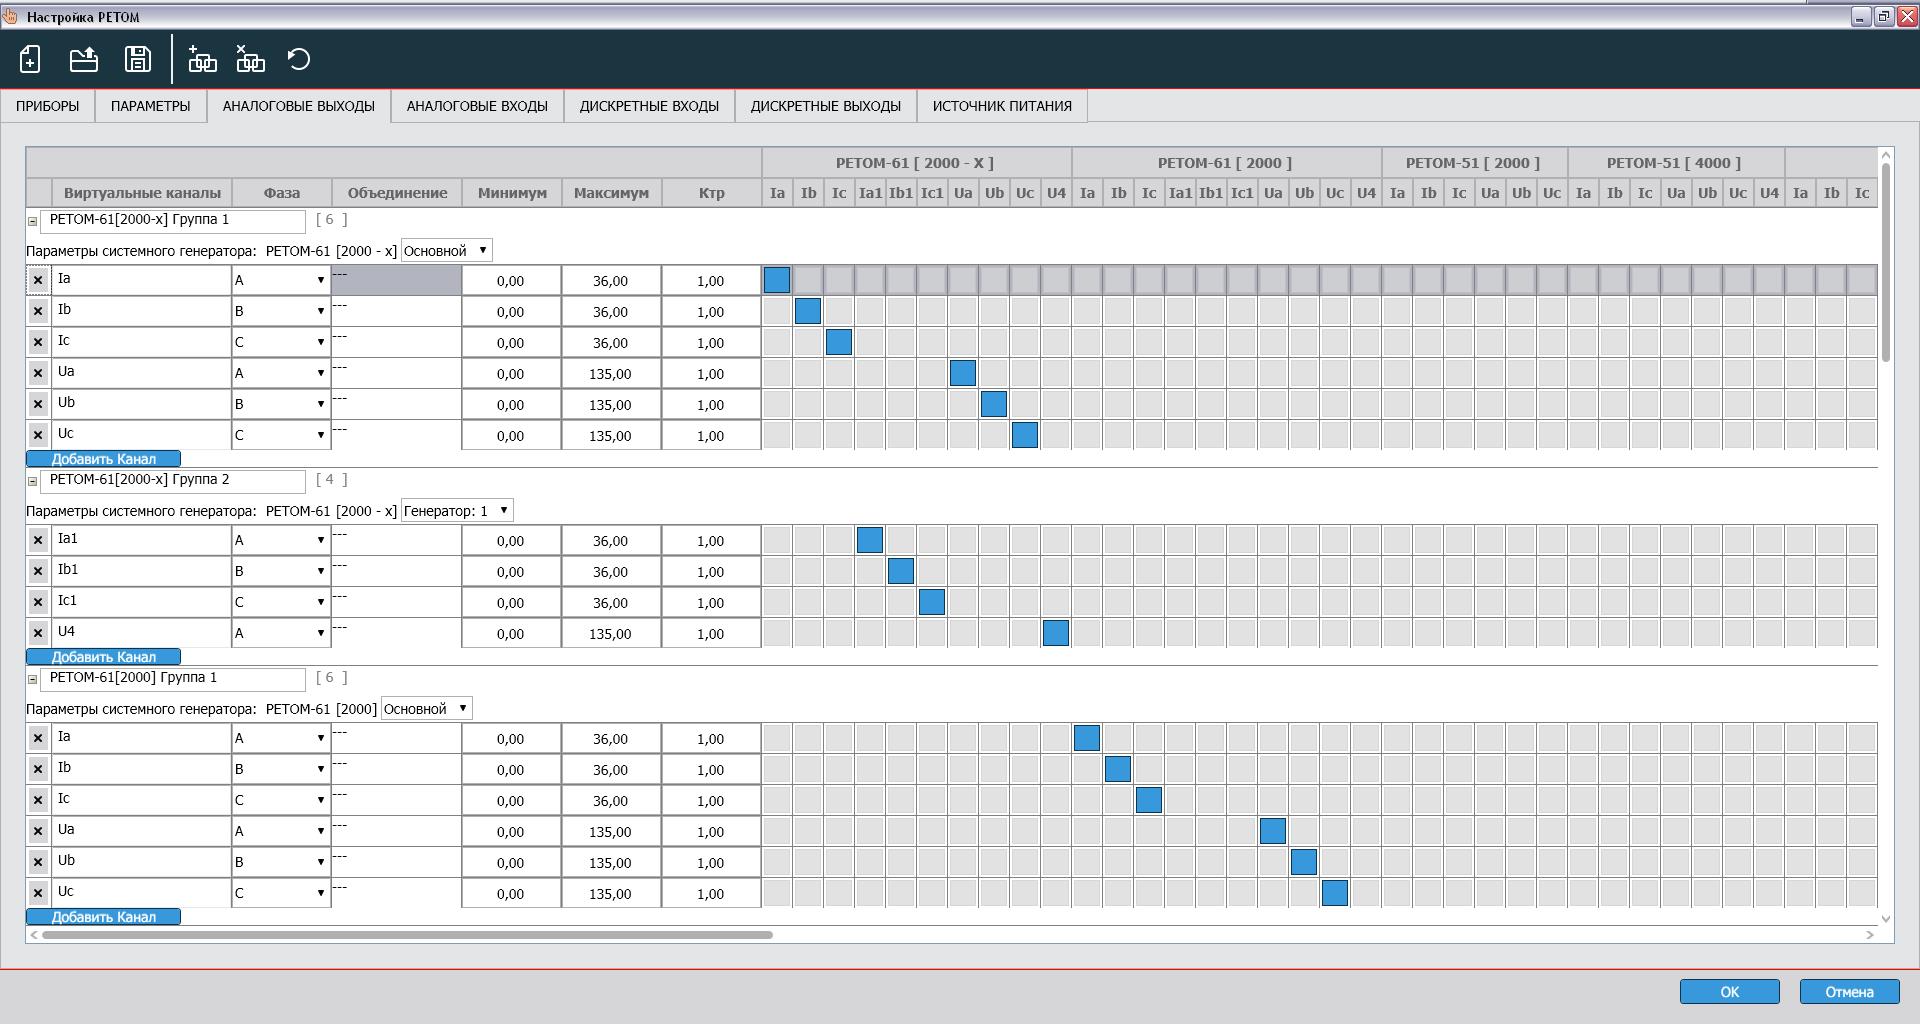Delete Ic channel in РЕТОМ-61[2000-x] Группа 1
Screen dimensions: 1920x1024
pos(38,343)
